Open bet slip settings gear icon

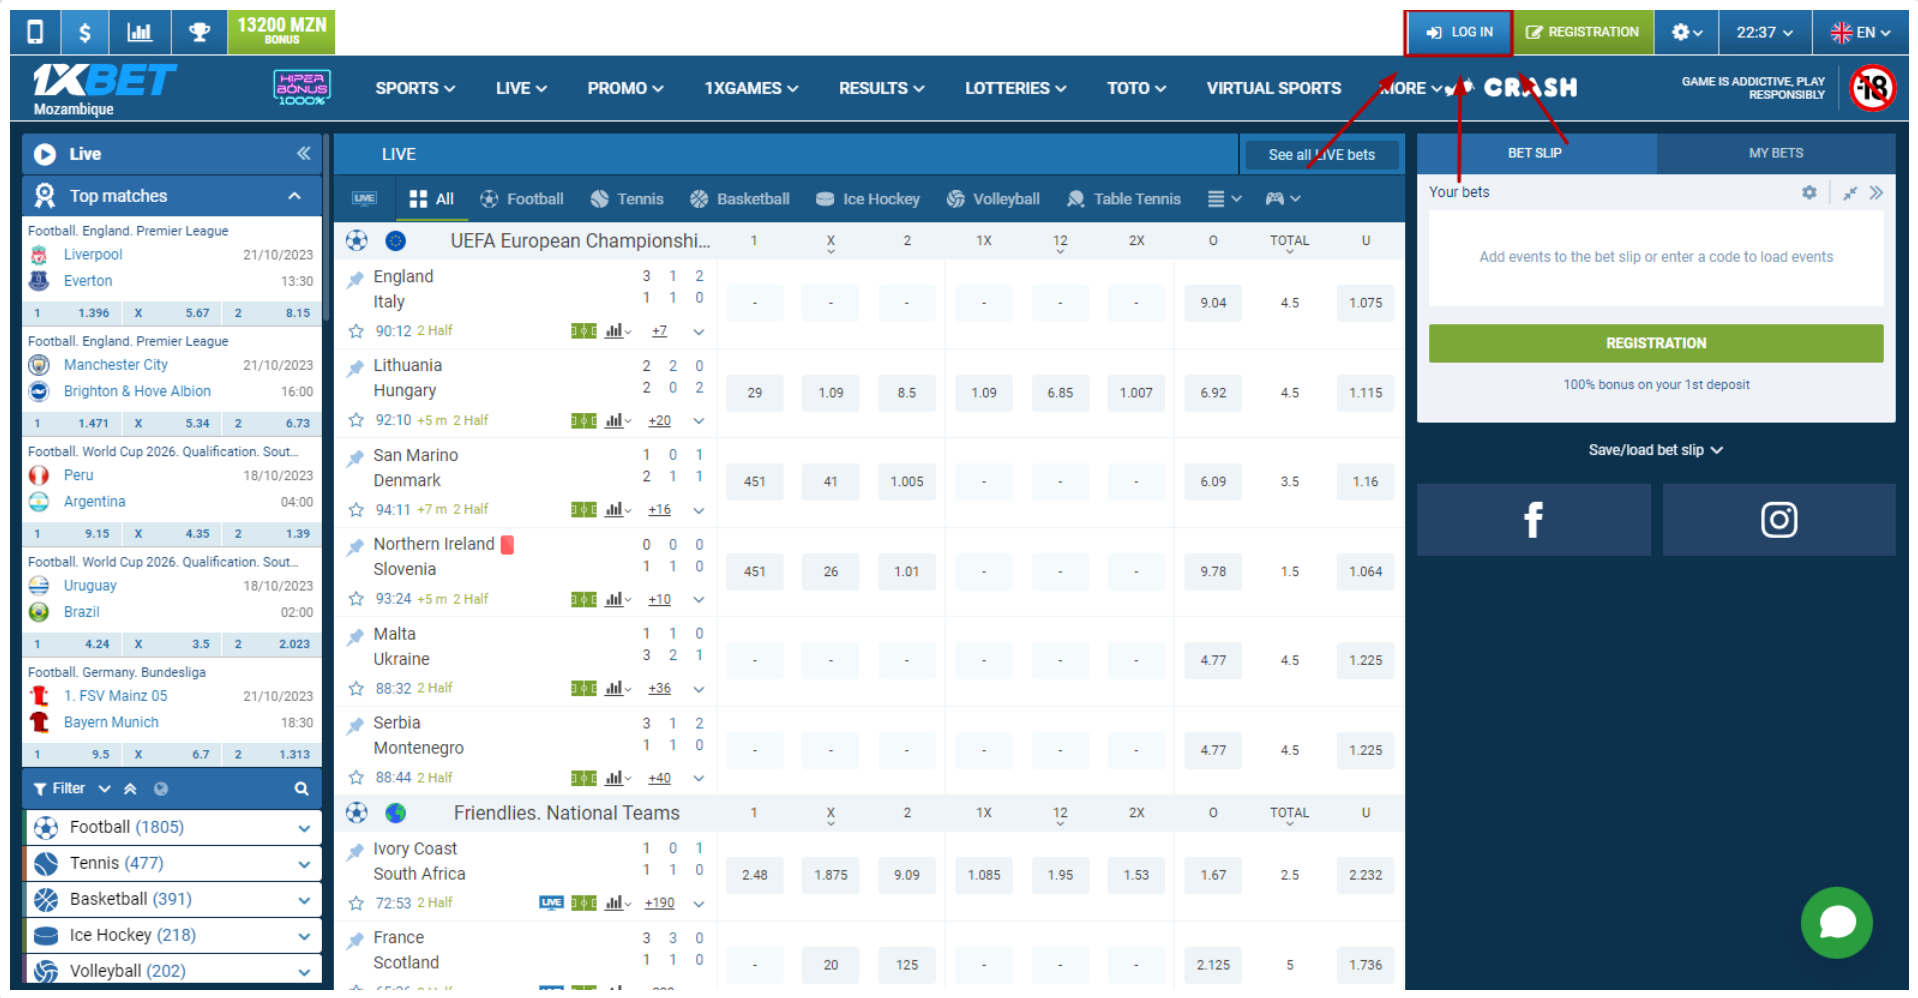coord(1809,192)
